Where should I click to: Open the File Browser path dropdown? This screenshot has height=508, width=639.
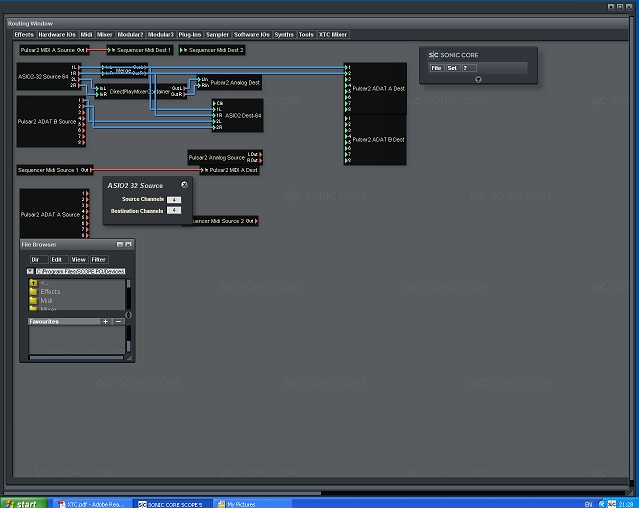click(x=29, y=271)
